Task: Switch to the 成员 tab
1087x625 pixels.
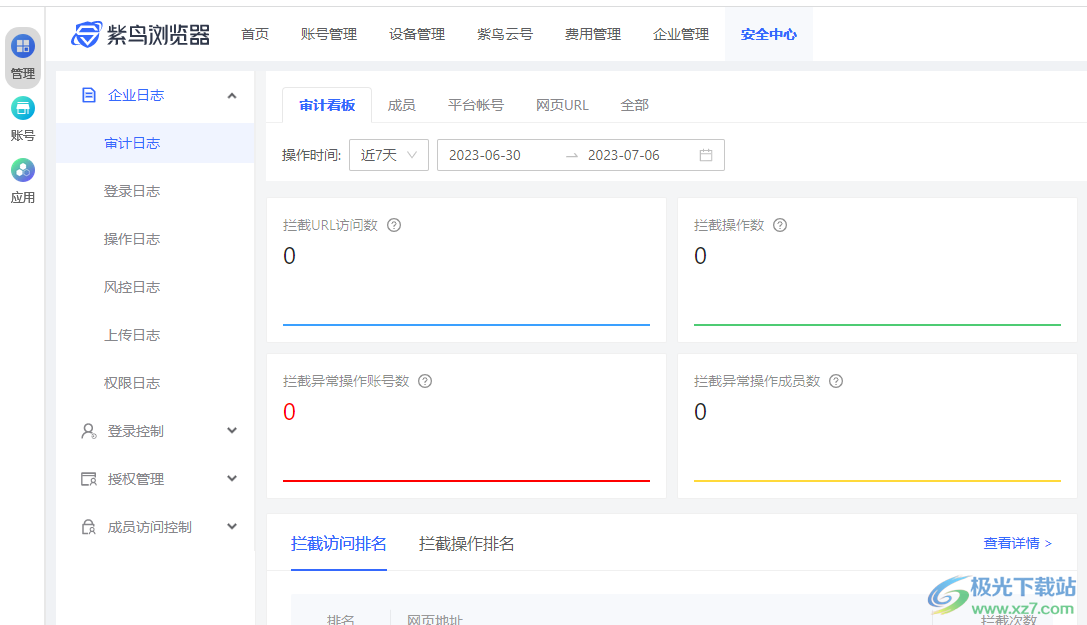Action: click(x=401, y=105)
